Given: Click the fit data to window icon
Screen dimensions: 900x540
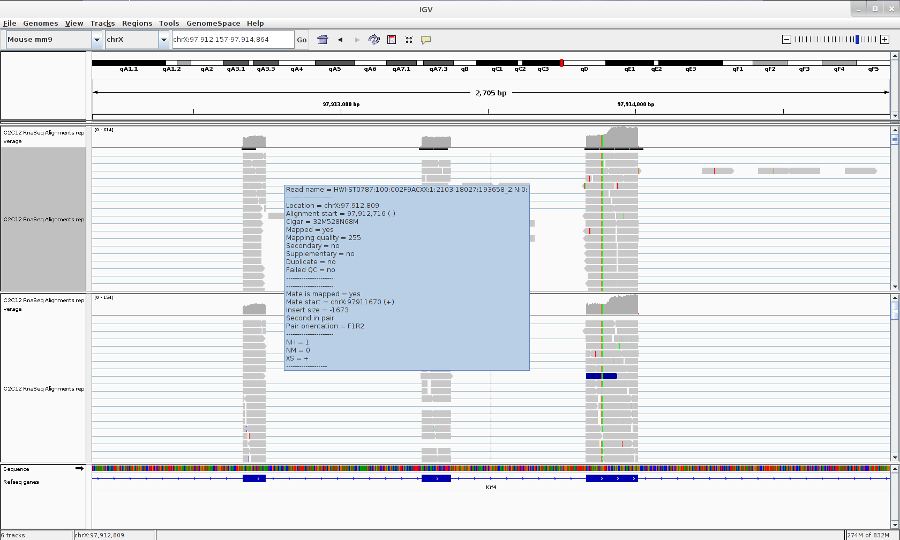Looking at the screenshot, I should [409, 40].
